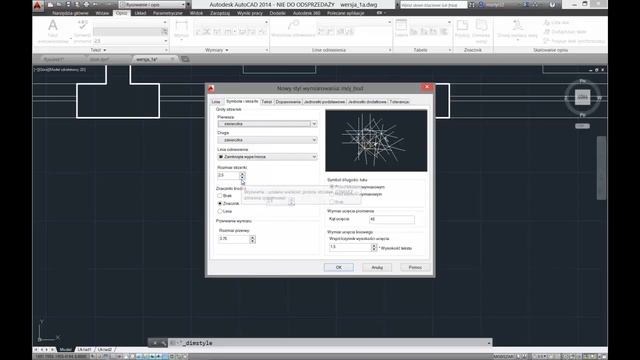640x360 pixels.
Task: Click the dimension style preview image
Action: 376,140
